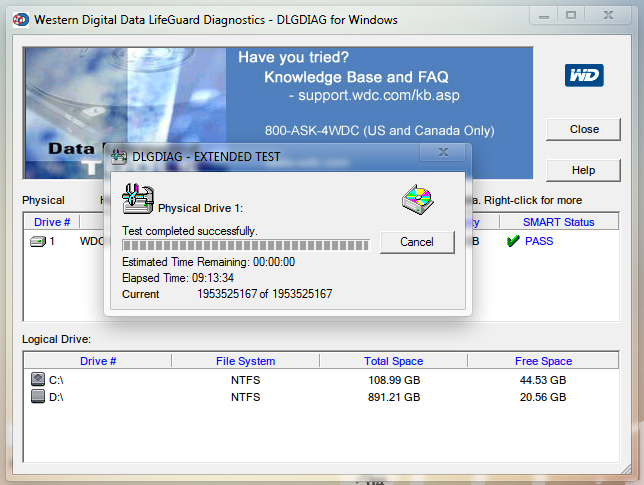Select the C:\ drive label
644x485 pixels.
pyautogui.click(x=56, y=380)
